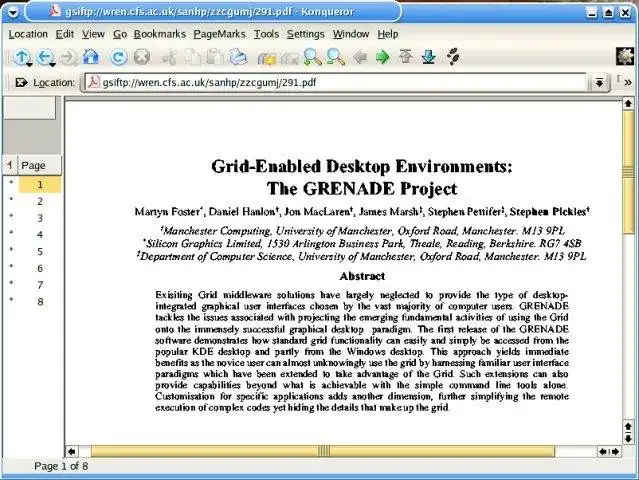This screenshot has height=480, width=639.
Task: Click the second magnifier zoom icon
Action: click(336, 57)
